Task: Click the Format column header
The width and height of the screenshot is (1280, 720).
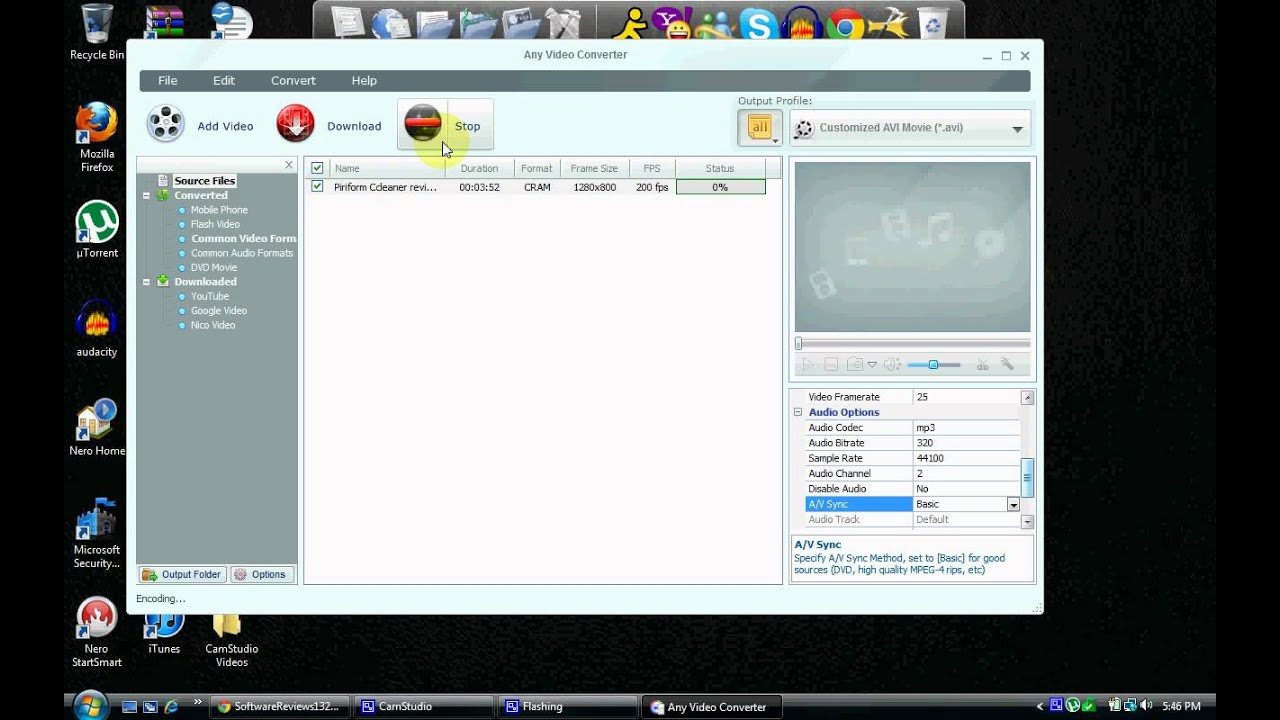Action: point(537,168)
